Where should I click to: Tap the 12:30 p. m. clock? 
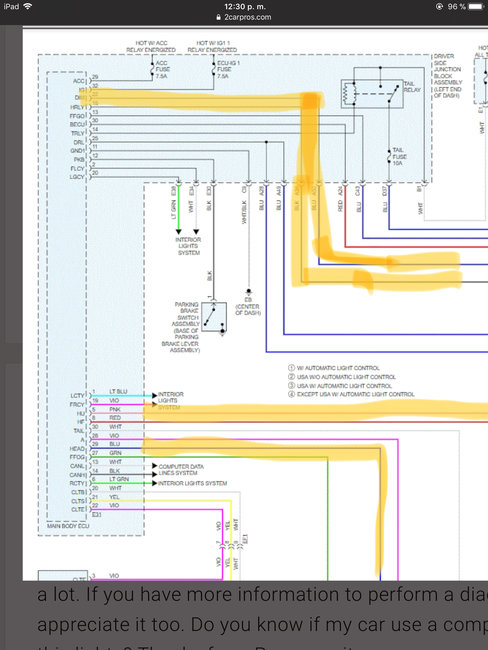(245, 6)
